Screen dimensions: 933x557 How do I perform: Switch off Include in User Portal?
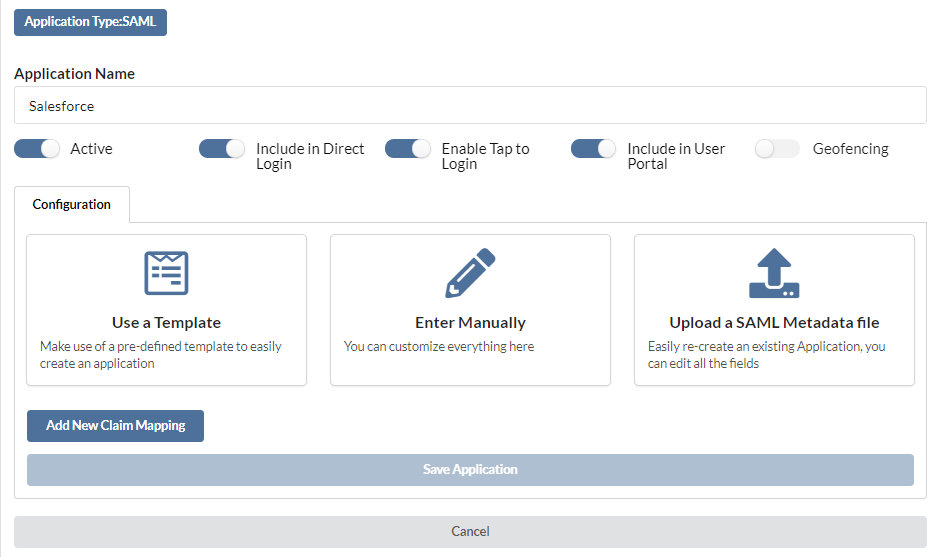click(593, 149)
